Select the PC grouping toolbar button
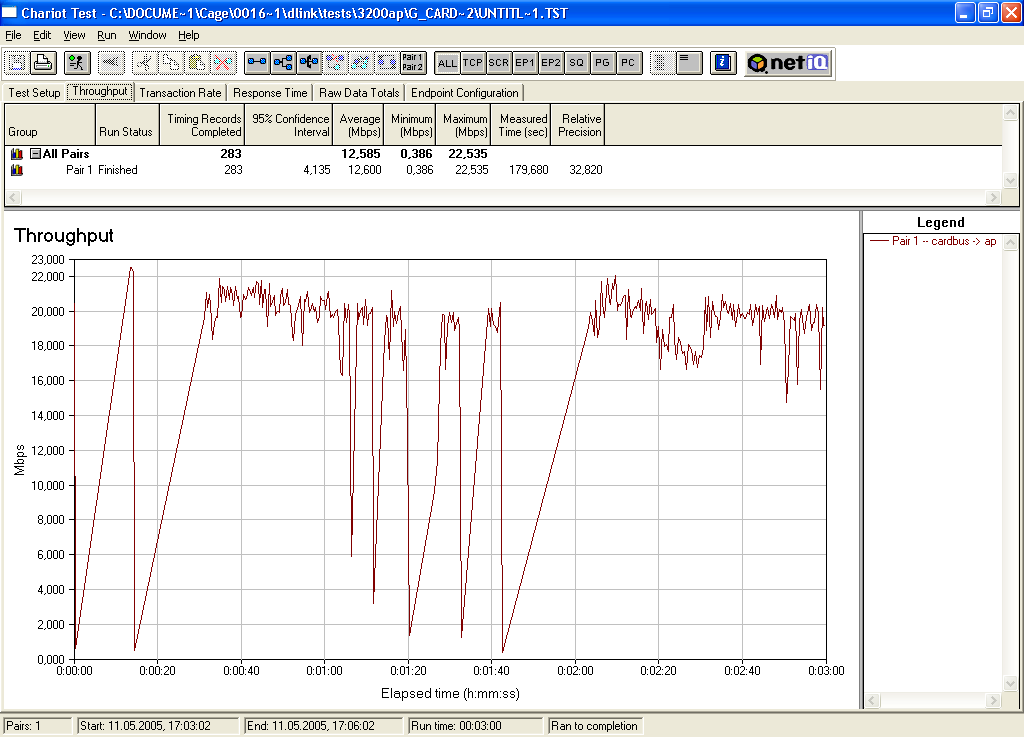The width and height of the screenshot is (1024, 737). tap(629, 63)
